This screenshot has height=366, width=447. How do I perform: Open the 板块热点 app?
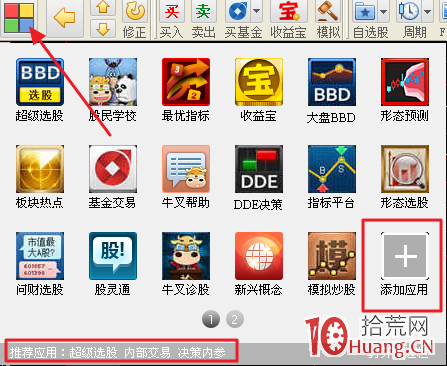pos(40,169)
